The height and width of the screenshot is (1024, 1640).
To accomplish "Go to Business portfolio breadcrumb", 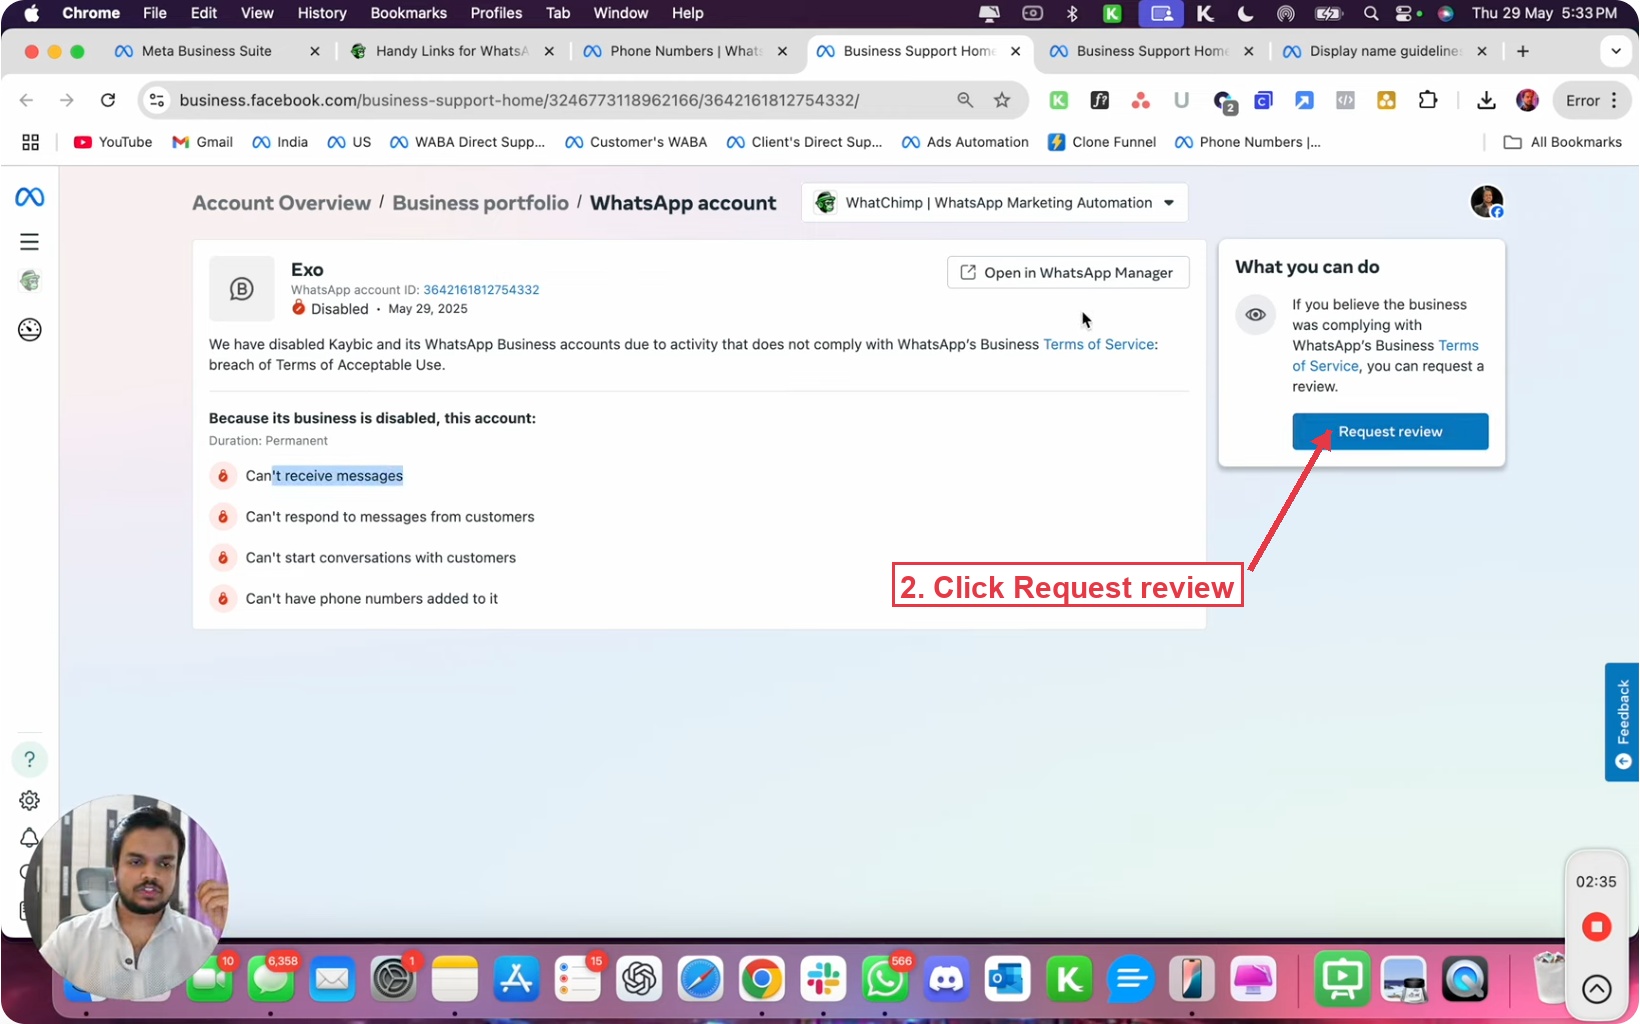I will point(480,203).
